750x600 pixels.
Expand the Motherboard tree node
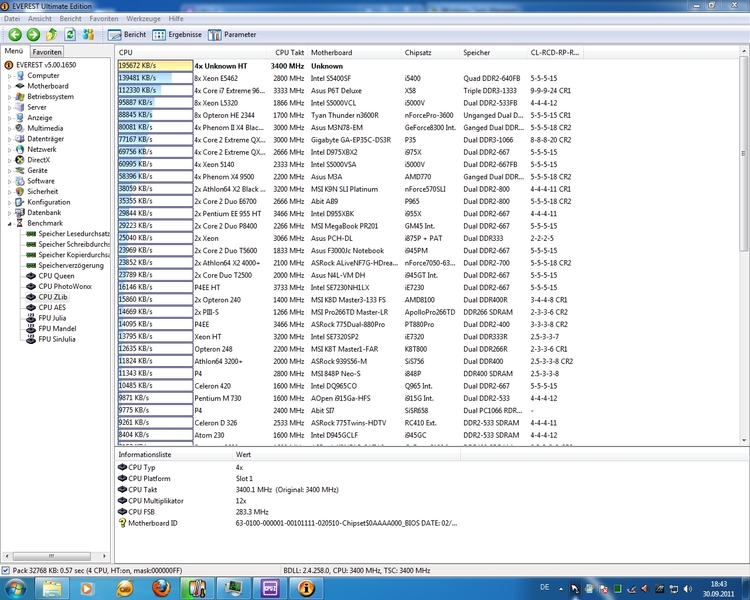pos(9,86)
